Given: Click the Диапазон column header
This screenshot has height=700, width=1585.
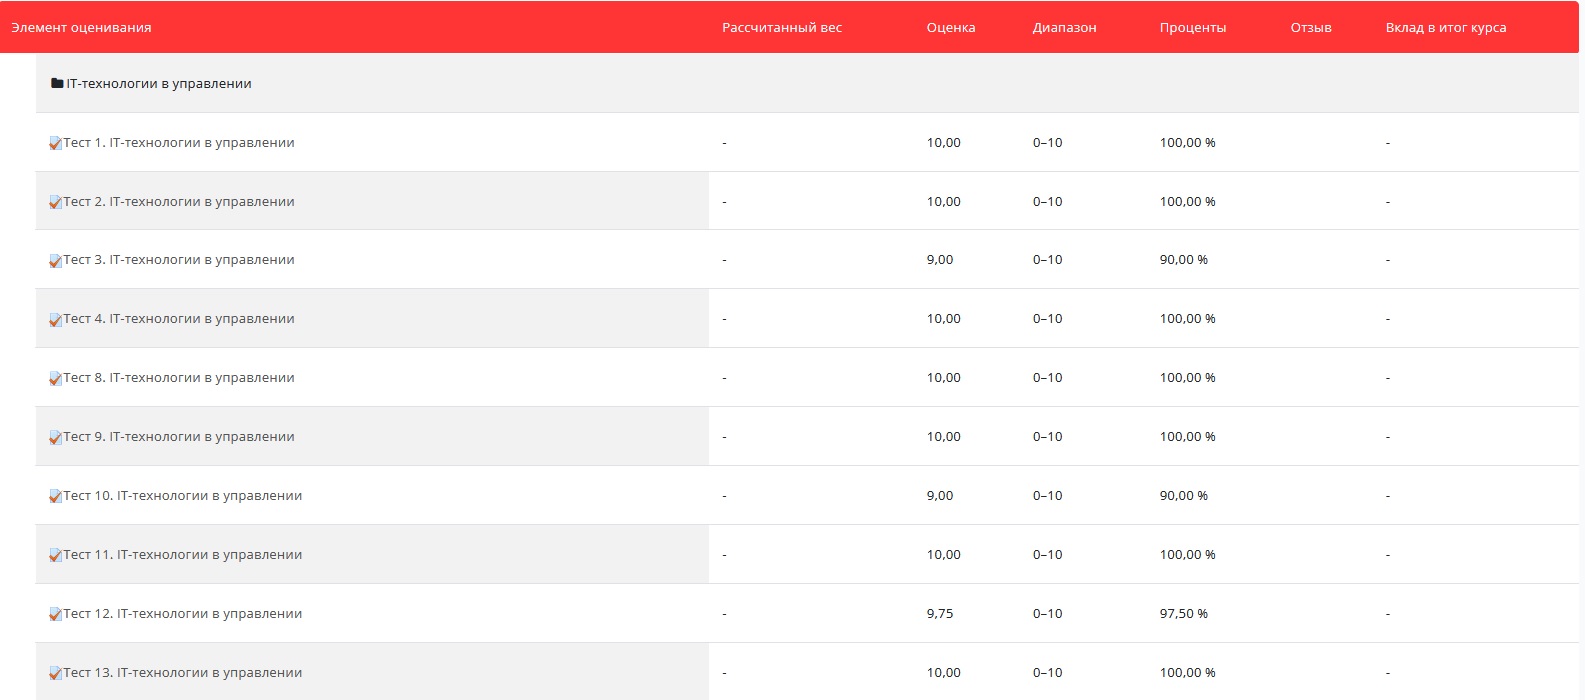Looking at the screenshot, I should (1064, 28).
